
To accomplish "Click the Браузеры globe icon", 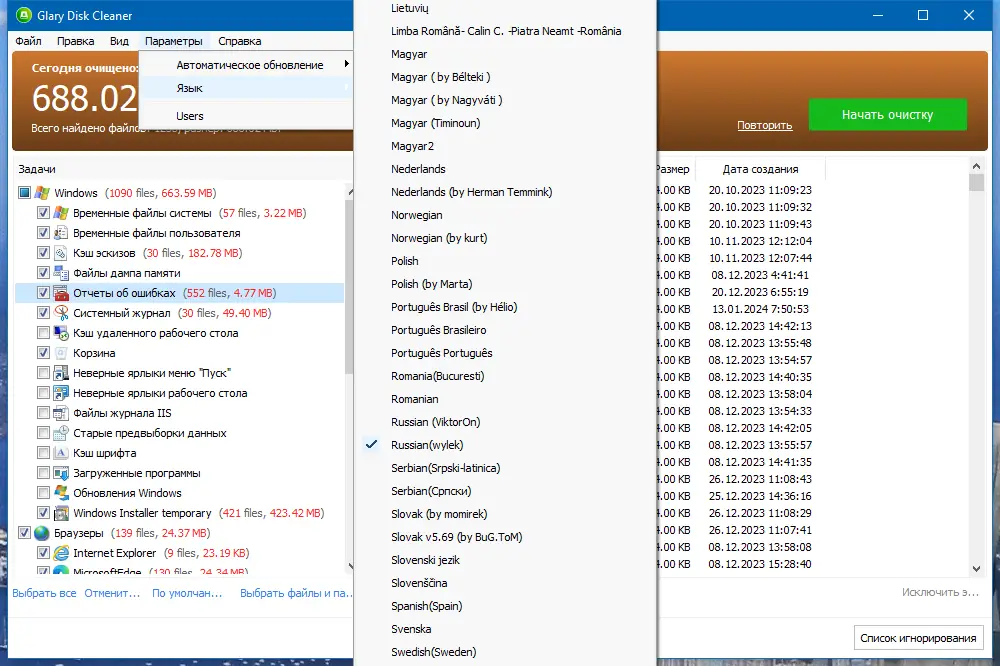I will point(42,533).
